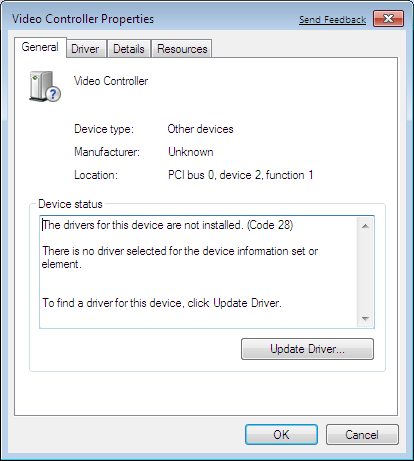Click the device status scrollbar track
The image size is (414, 461).
pyautogui.click(x=365, y=272)
